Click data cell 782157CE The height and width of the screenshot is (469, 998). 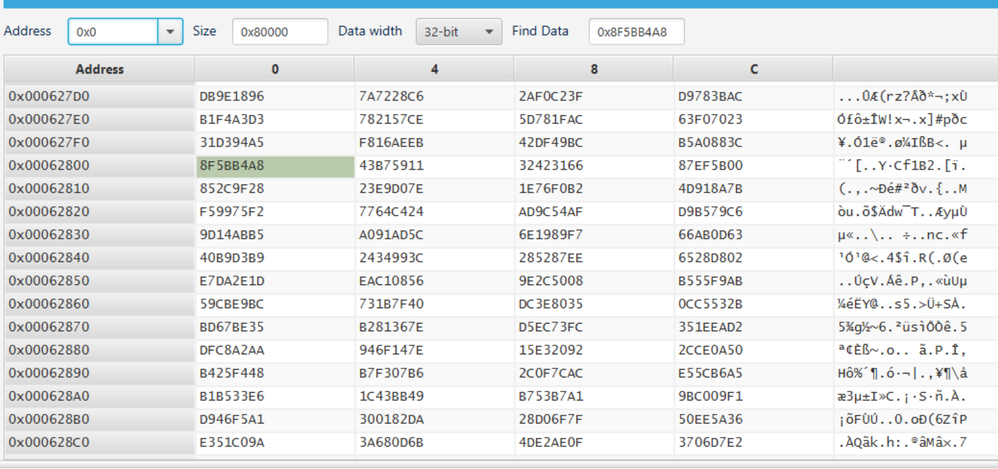tap(435, 120)
